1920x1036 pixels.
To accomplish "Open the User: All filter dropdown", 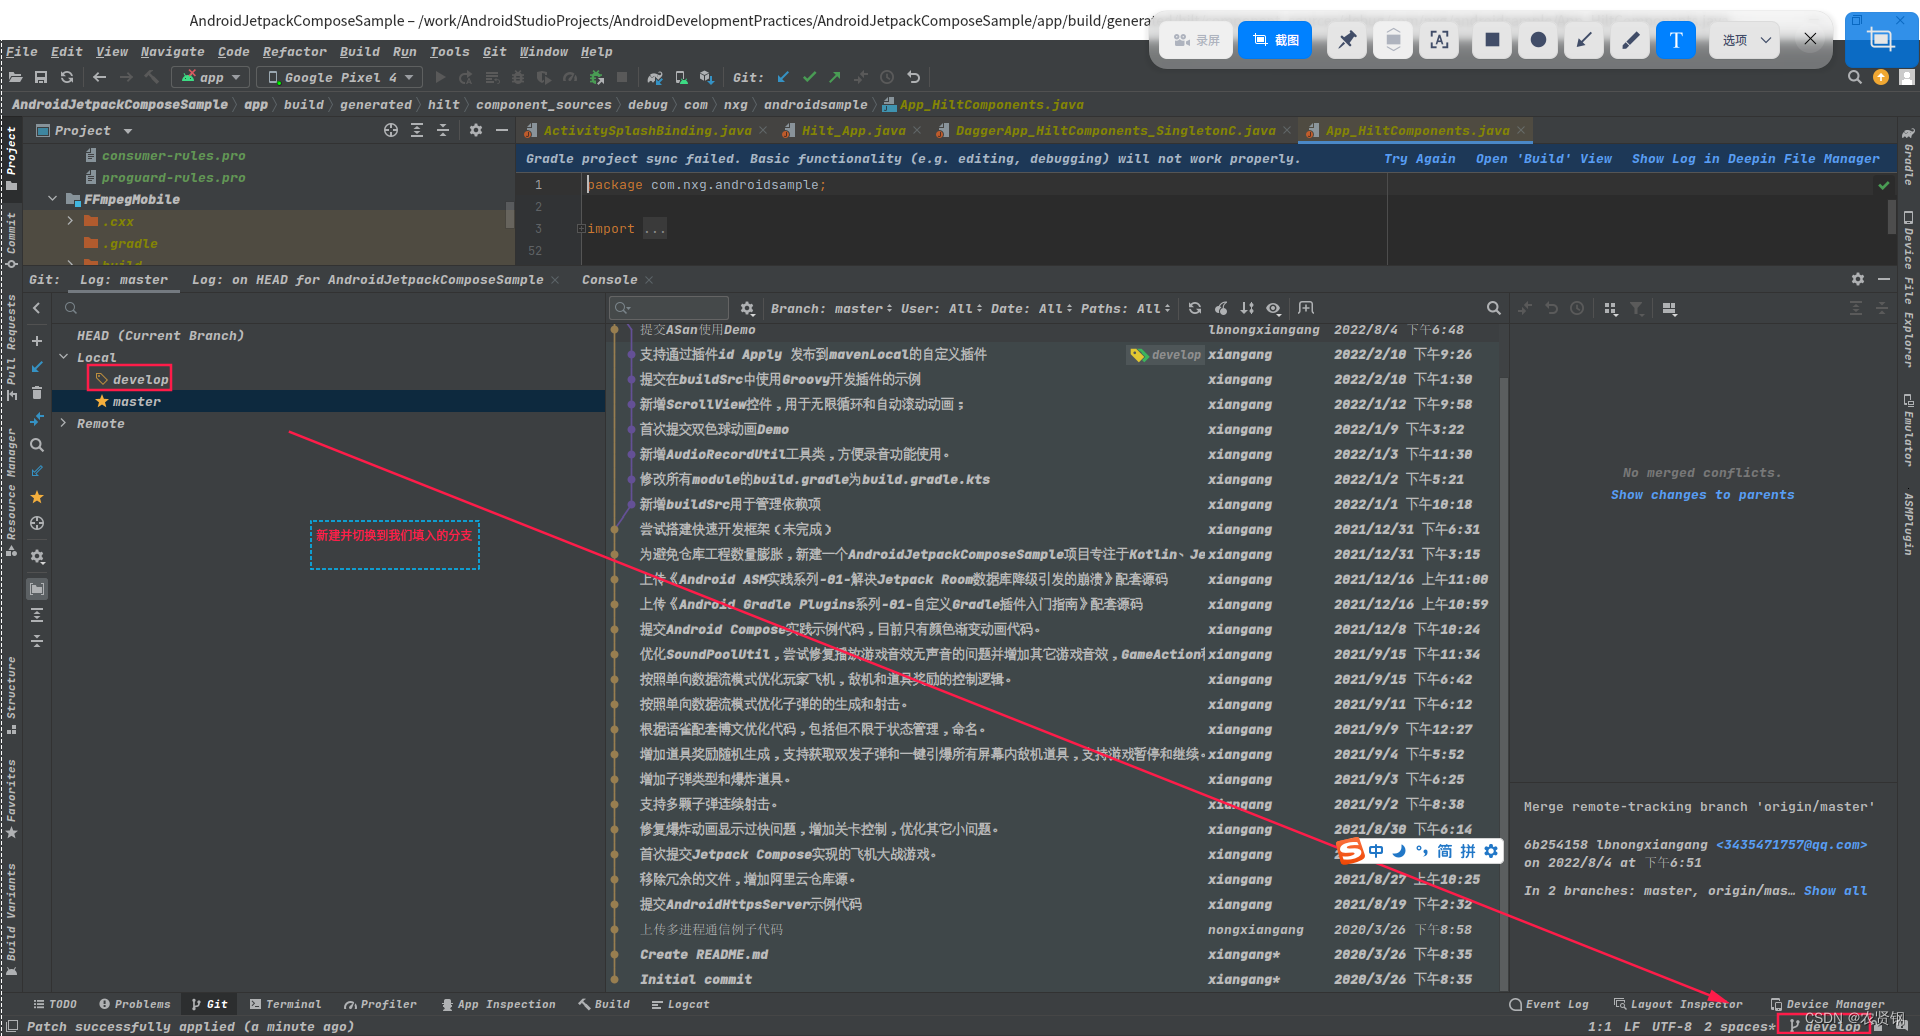I will coord(941,308).
